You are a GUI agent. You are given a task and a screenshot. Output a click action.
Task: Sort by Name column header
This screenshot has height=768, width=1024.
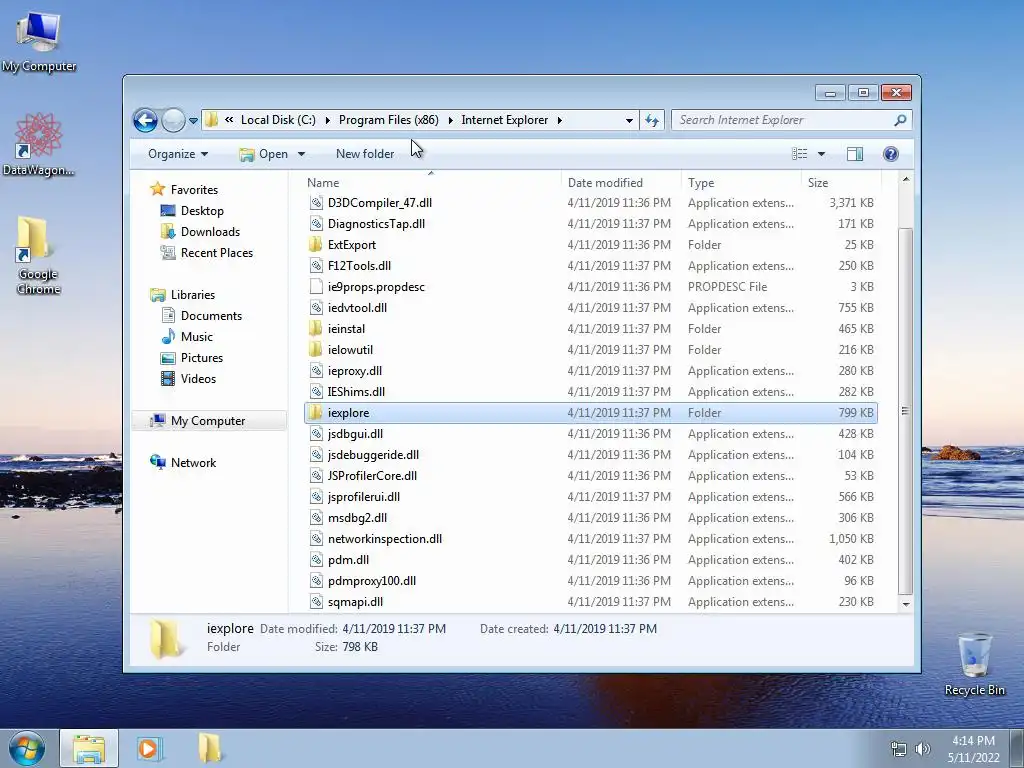tap(323, 183)
